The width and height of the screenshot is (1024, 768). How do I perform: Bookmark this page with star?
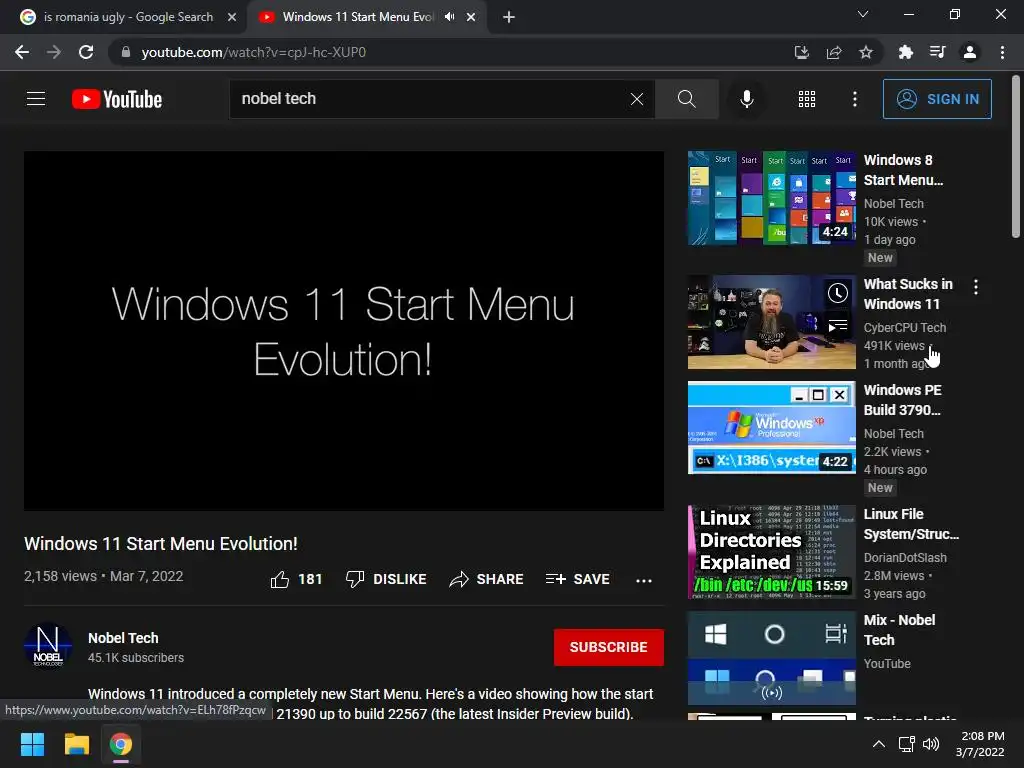866,52
